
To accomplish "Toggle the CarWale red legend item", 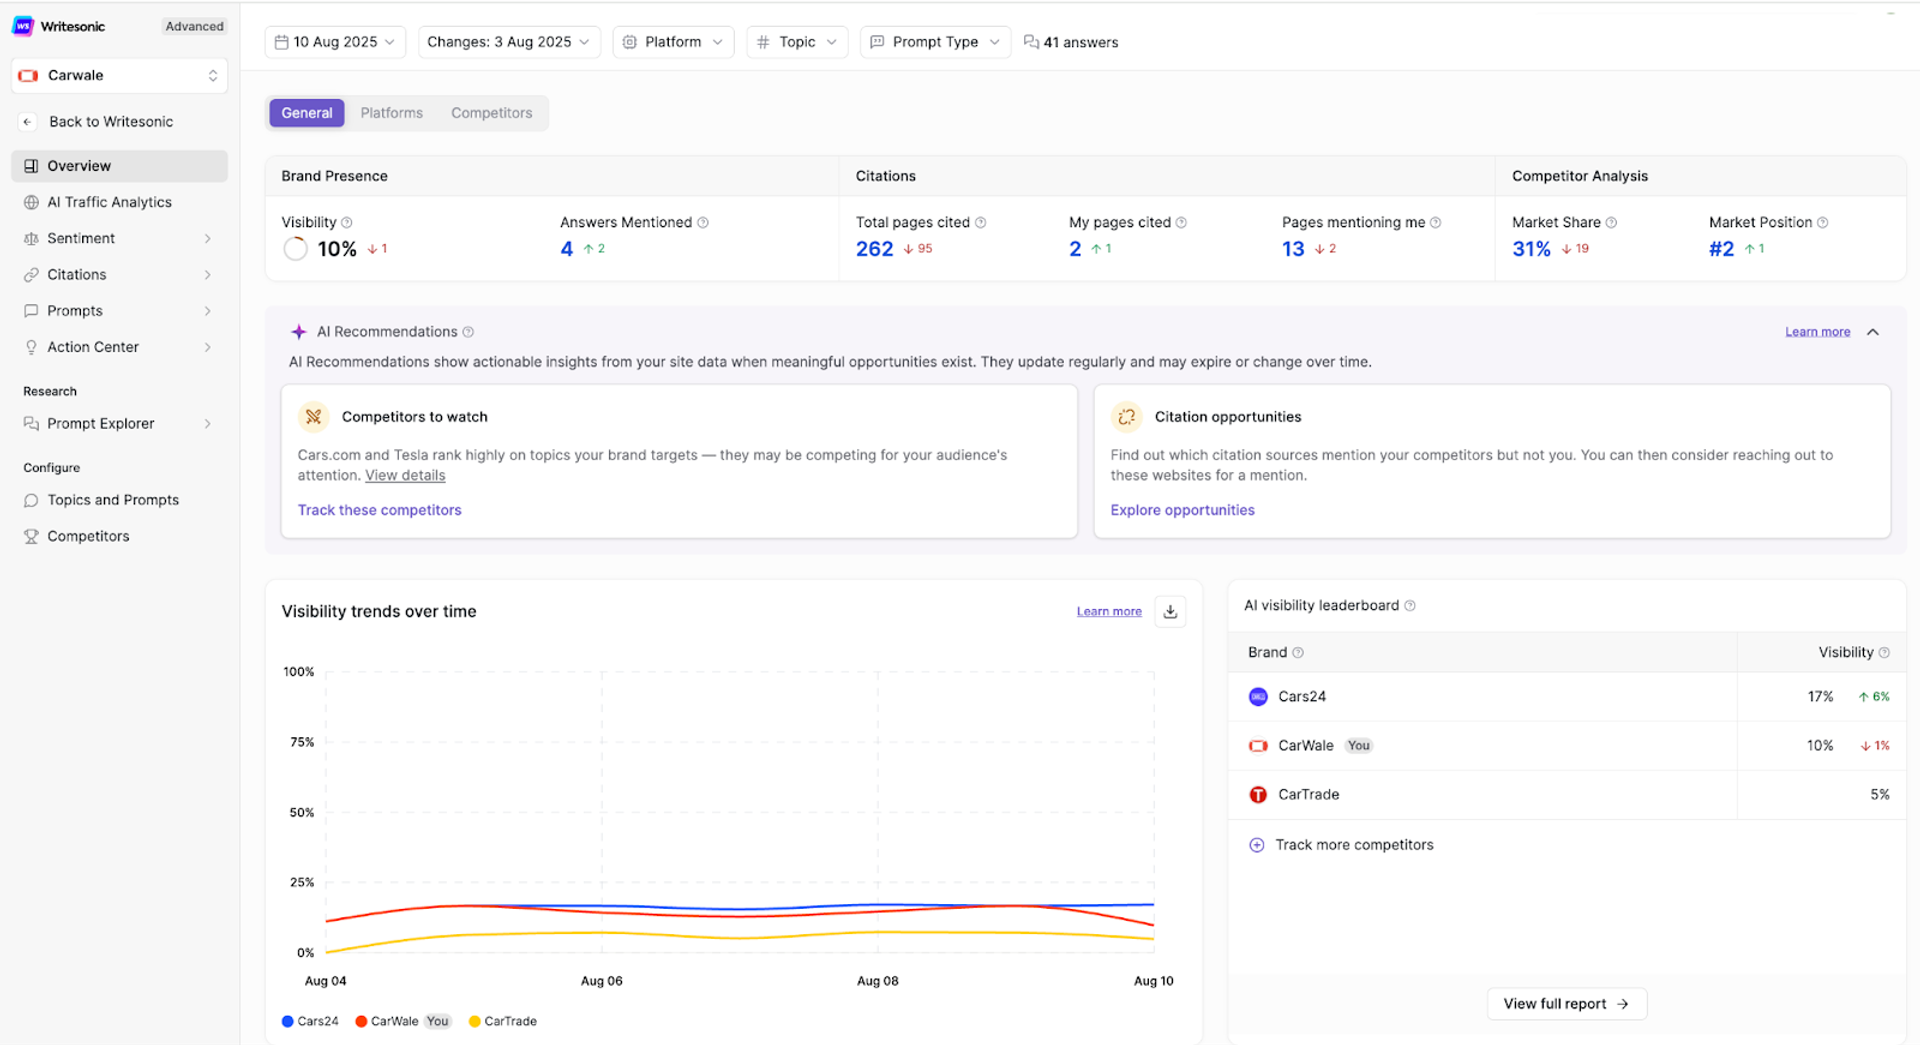I will [403, 1021].
